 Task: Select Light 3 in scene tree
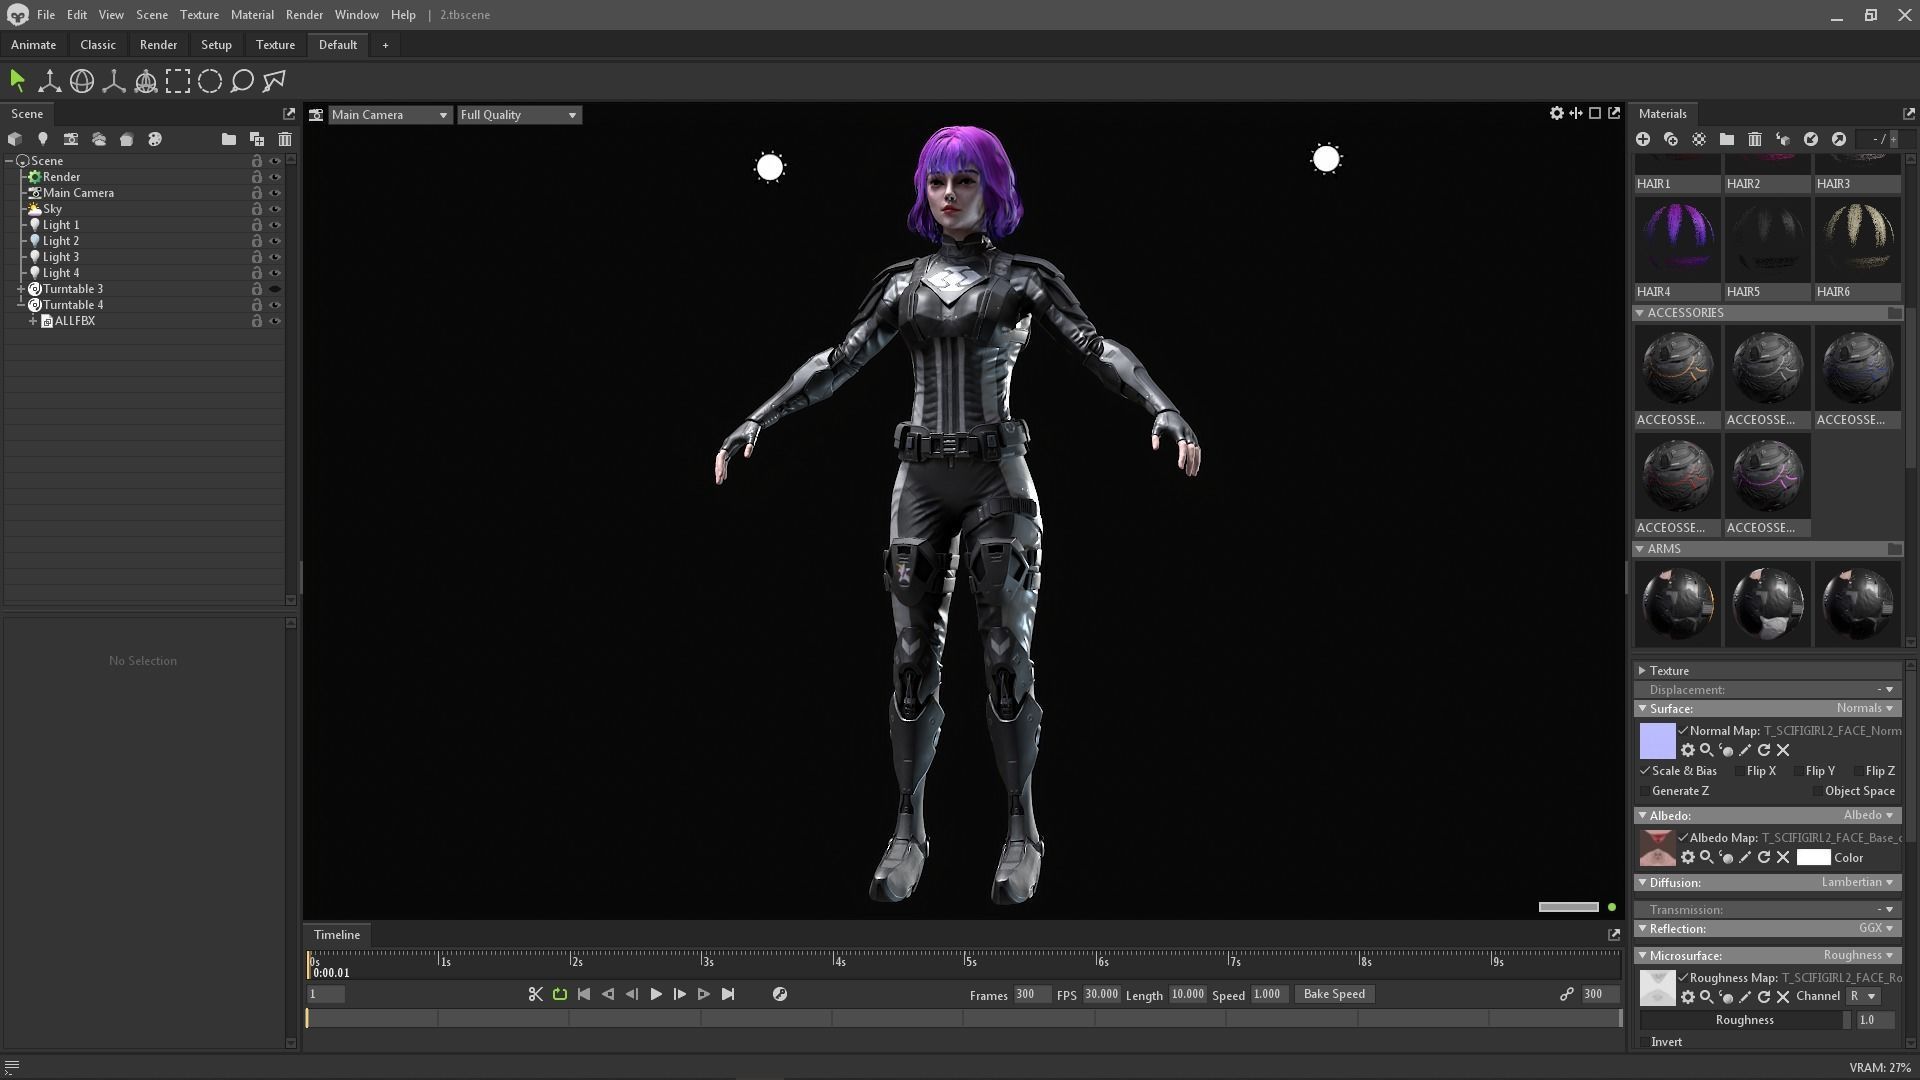click(61, 257)
